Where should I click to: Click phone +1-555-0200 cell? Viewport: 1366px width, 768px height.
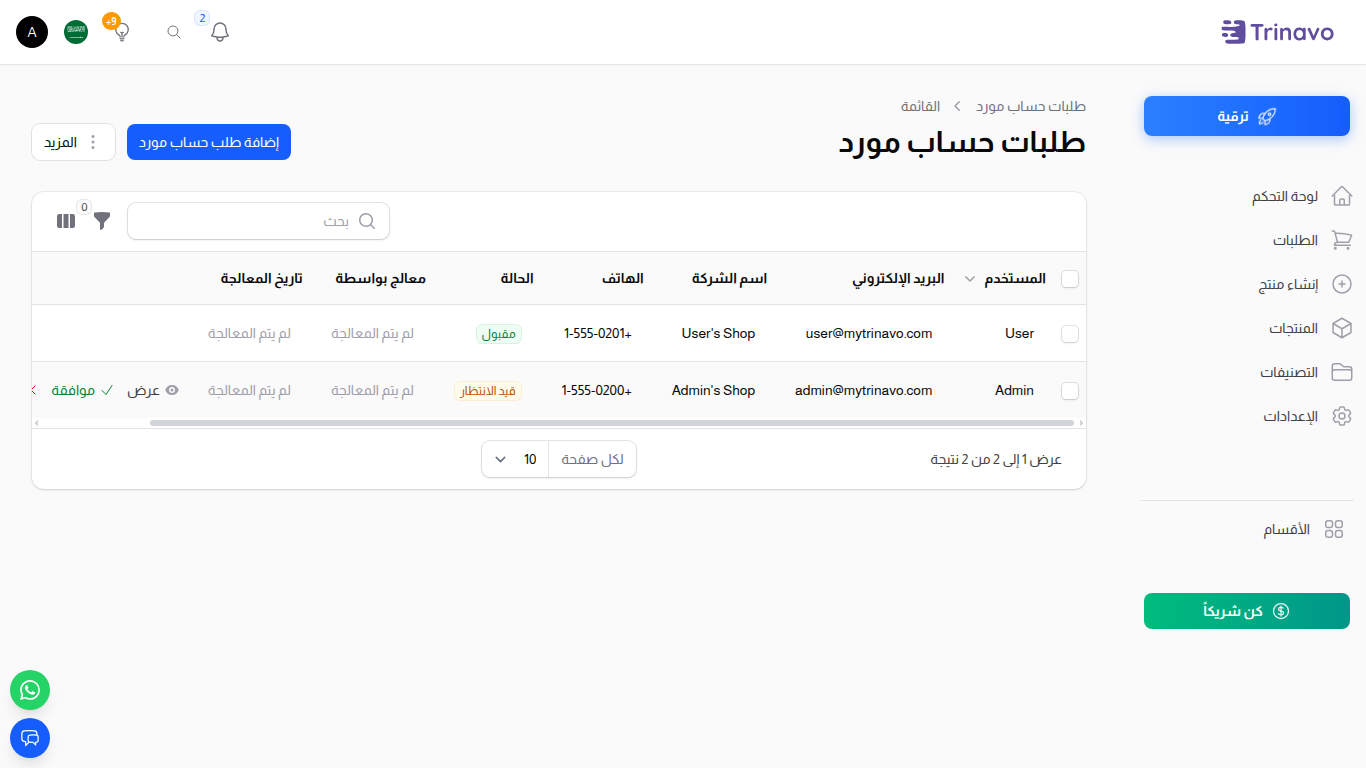[x=597, y=391]
